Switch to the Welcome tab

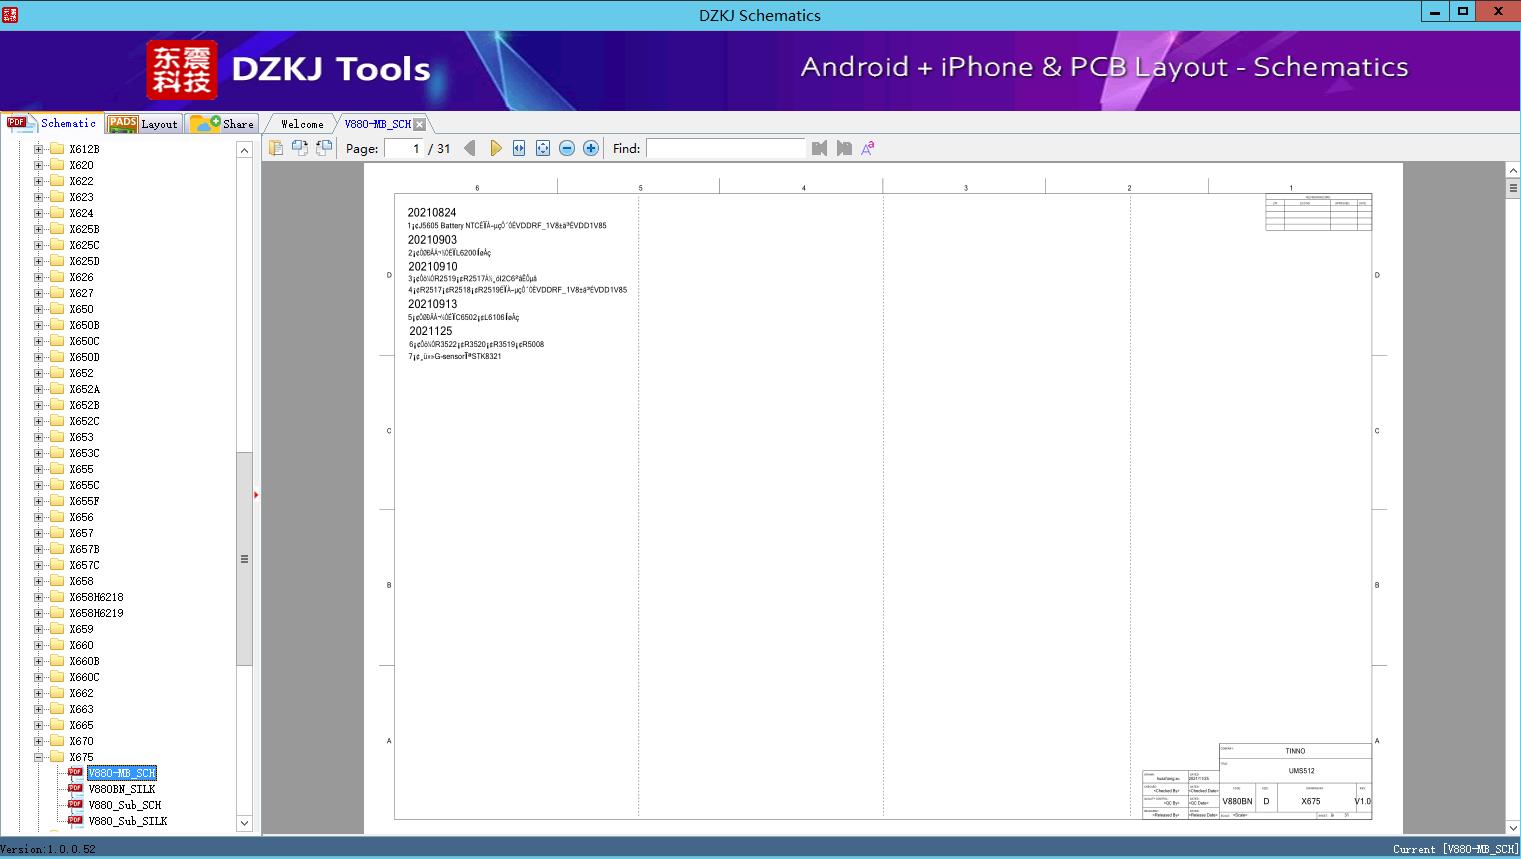[302, 124]
